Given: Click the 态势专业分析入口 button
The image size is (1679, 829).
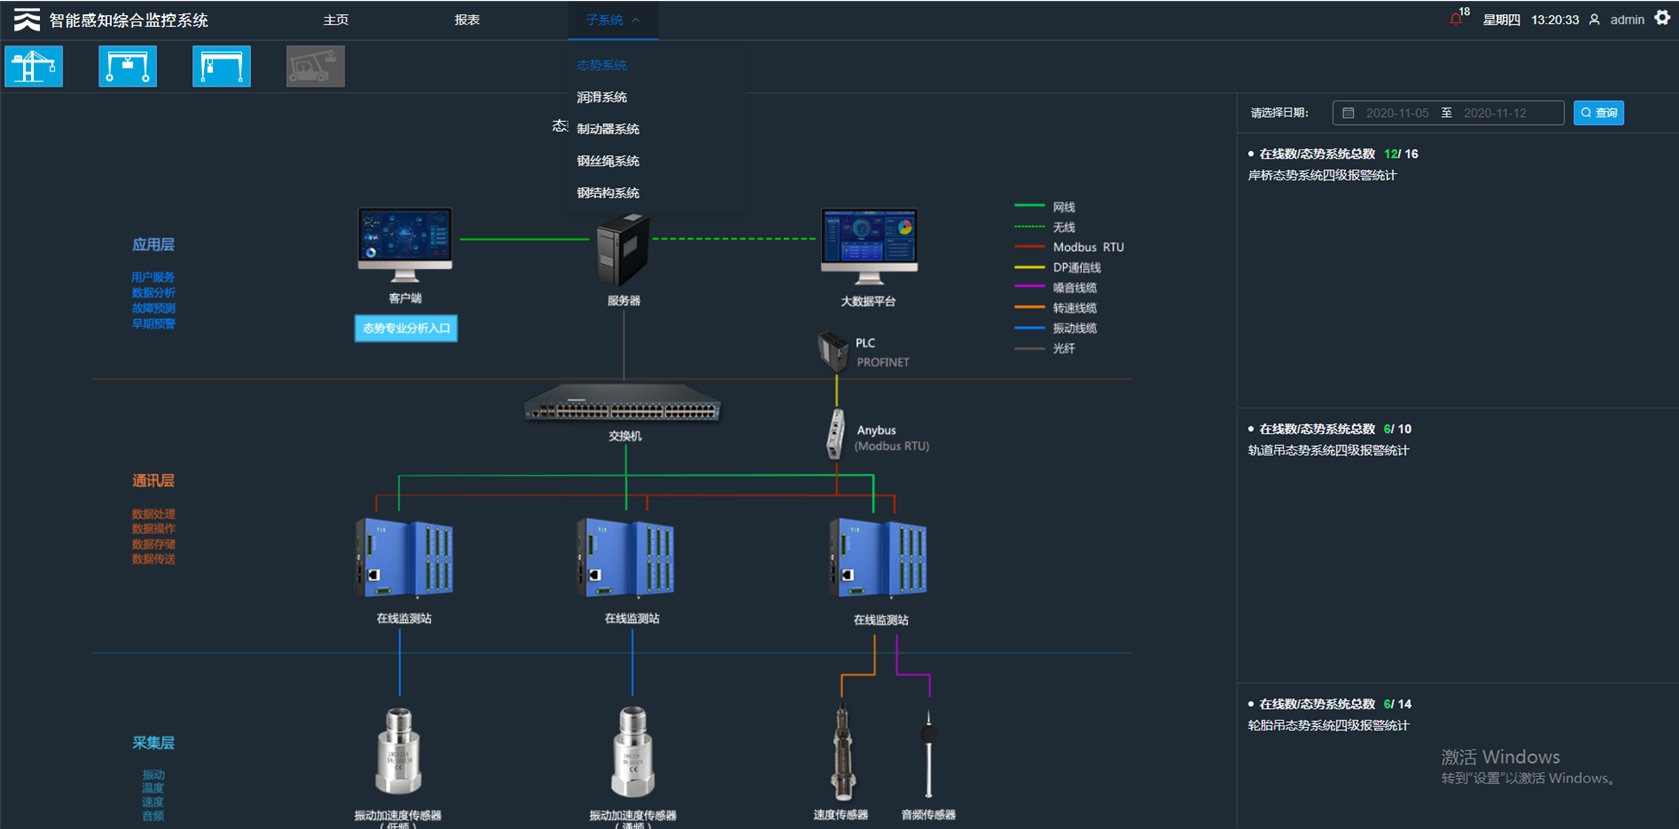Looking at the screenshot, I should (x=406, y=328).
